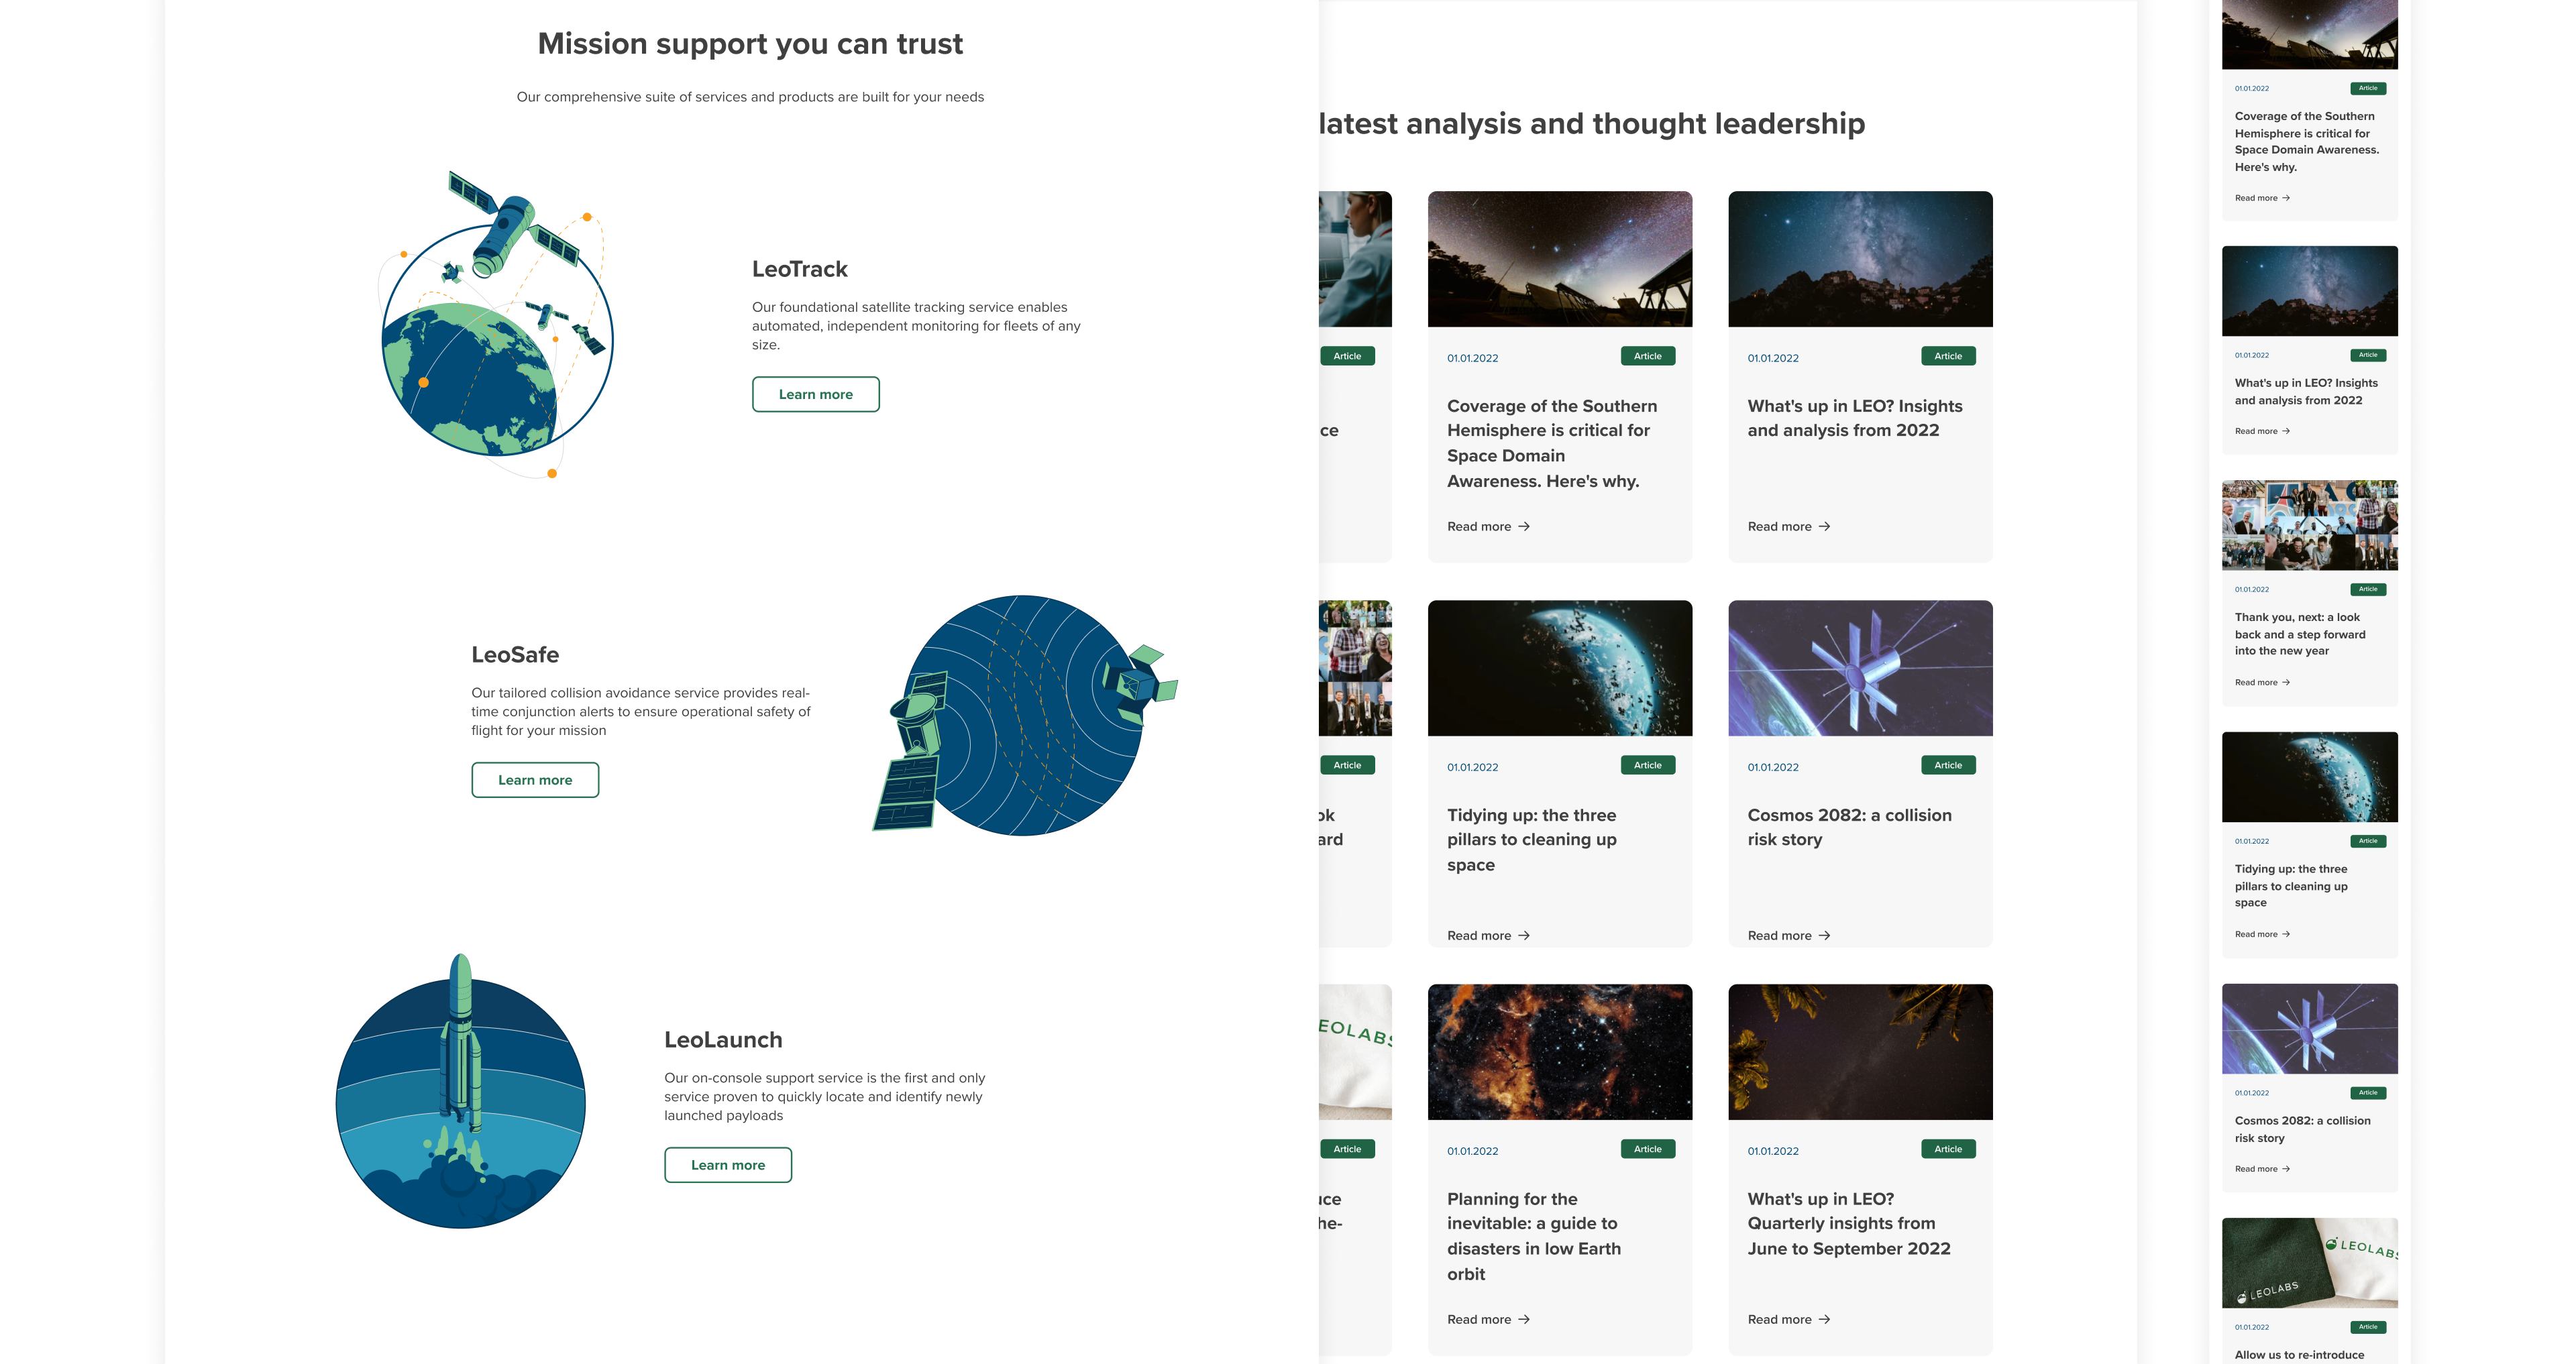Click the arrow icon beside Read more under Cosmos 2082 in the large grid
The height and width of the screenshot is (1364, 2576).
(1824, 936)
